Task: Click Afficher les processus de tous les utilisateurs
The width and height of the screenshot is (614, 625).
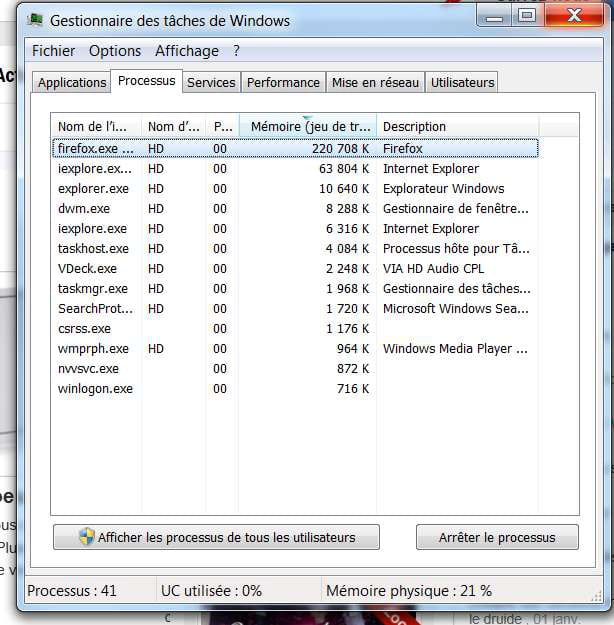Action: [216, 537]
